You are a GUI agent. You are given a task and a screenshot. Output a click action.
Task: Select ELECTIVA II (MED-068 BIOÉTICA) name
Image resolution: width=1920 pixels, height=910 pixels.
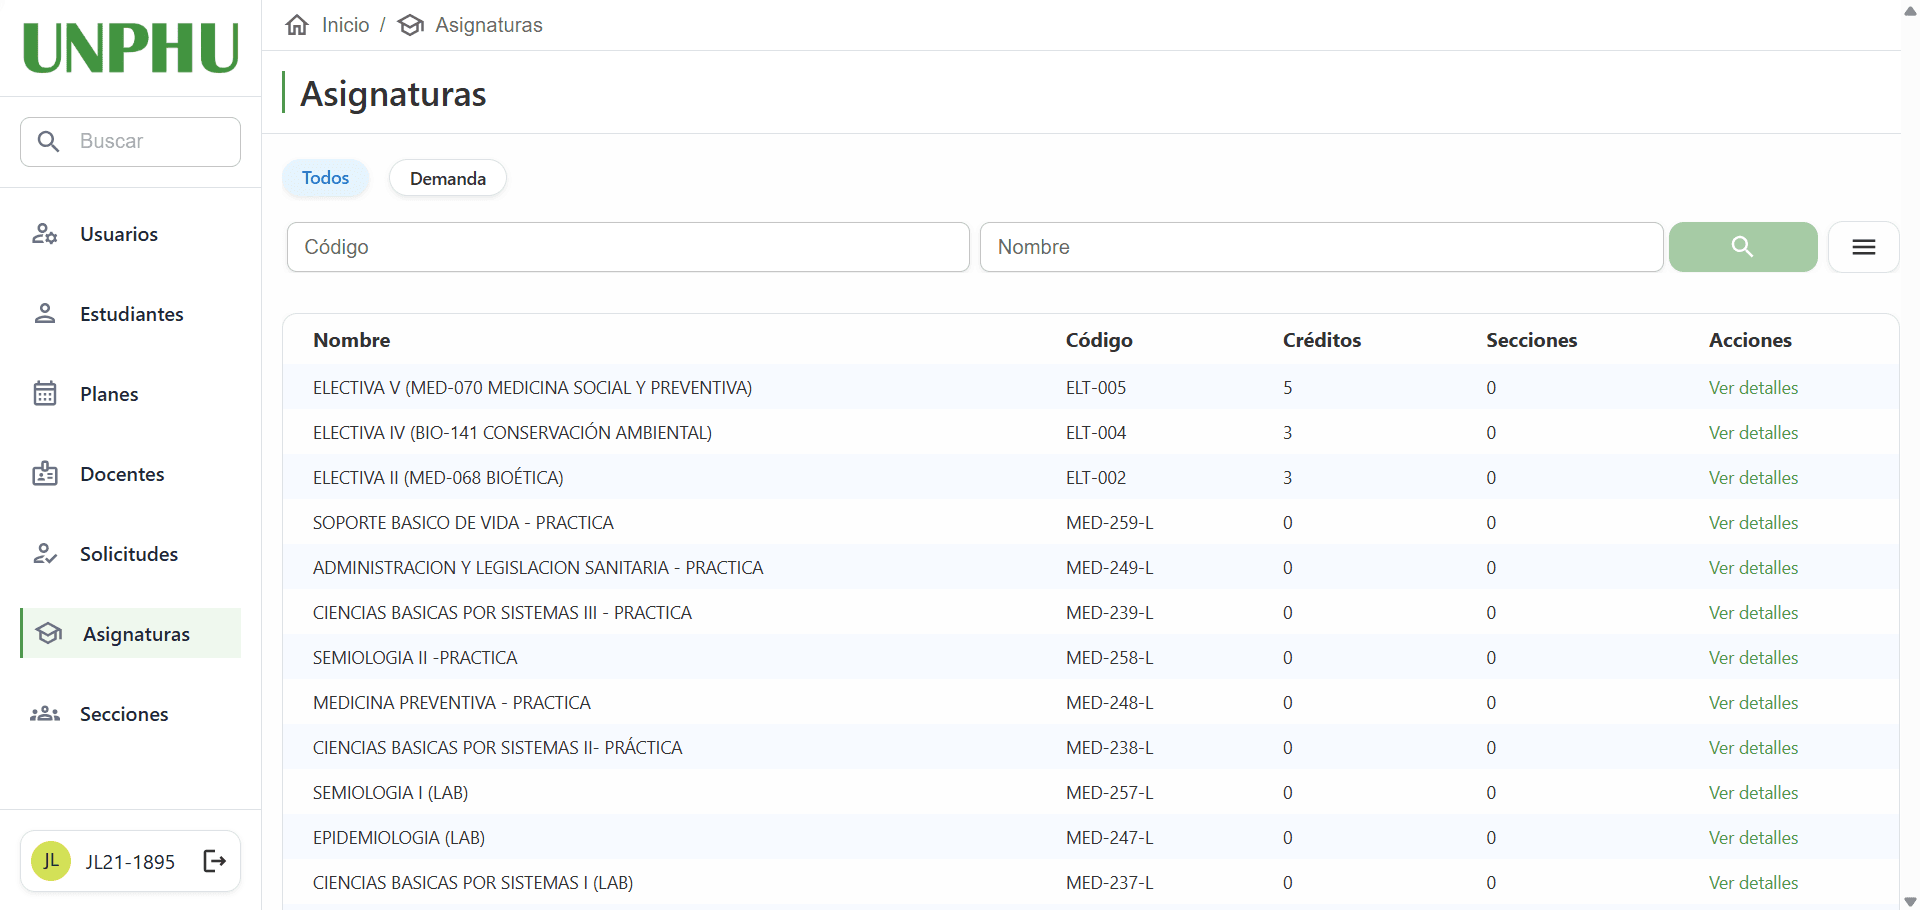tap(438, 478)
